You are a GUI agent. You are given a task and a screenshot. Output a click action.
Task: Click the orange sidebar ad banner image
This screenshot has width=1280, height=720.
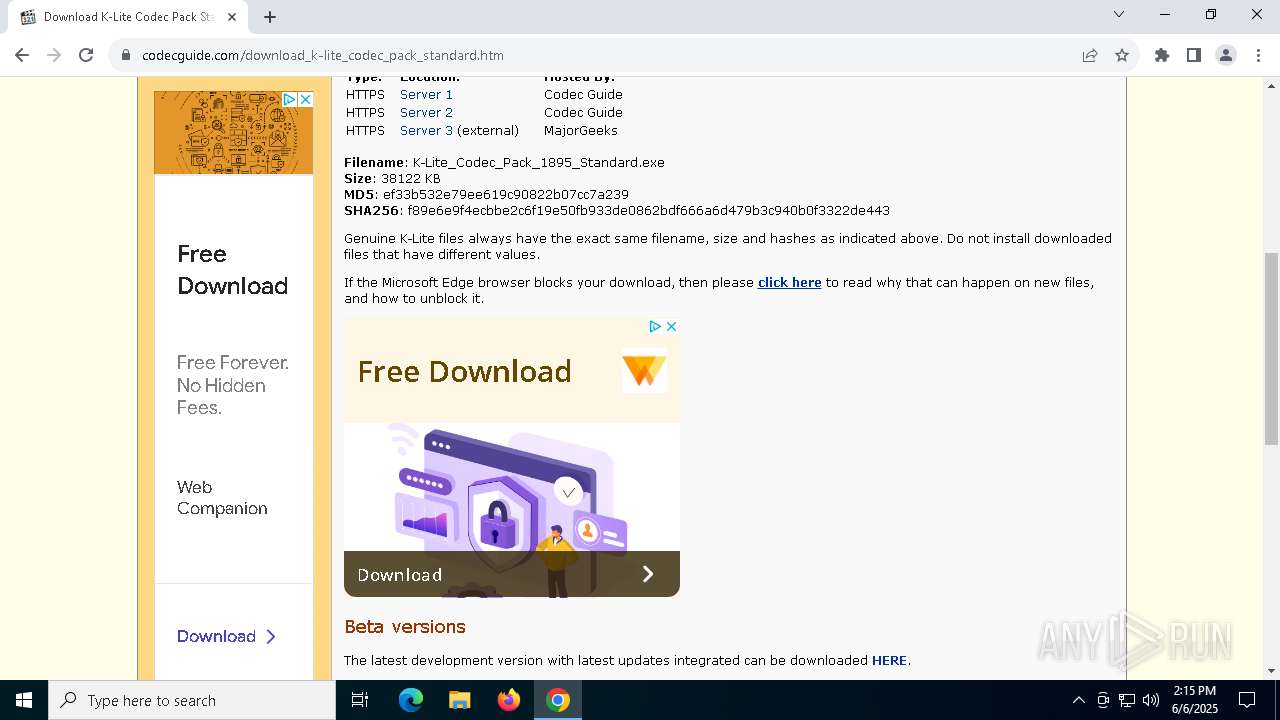point(233,132)
